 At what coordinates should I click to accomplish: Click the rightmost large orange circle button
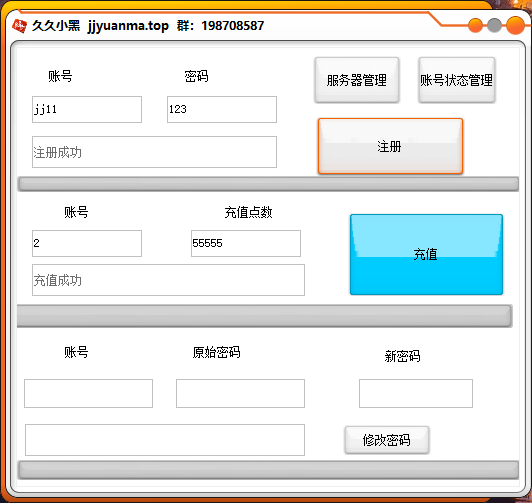click(x=516, y=25)
